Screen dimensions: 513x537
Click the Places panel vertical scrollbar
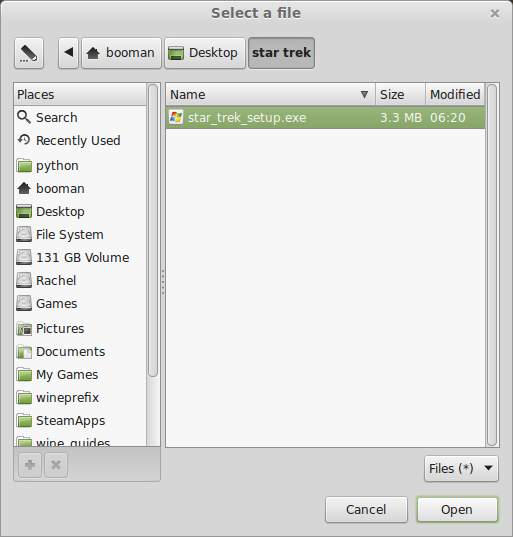(153, 230)
